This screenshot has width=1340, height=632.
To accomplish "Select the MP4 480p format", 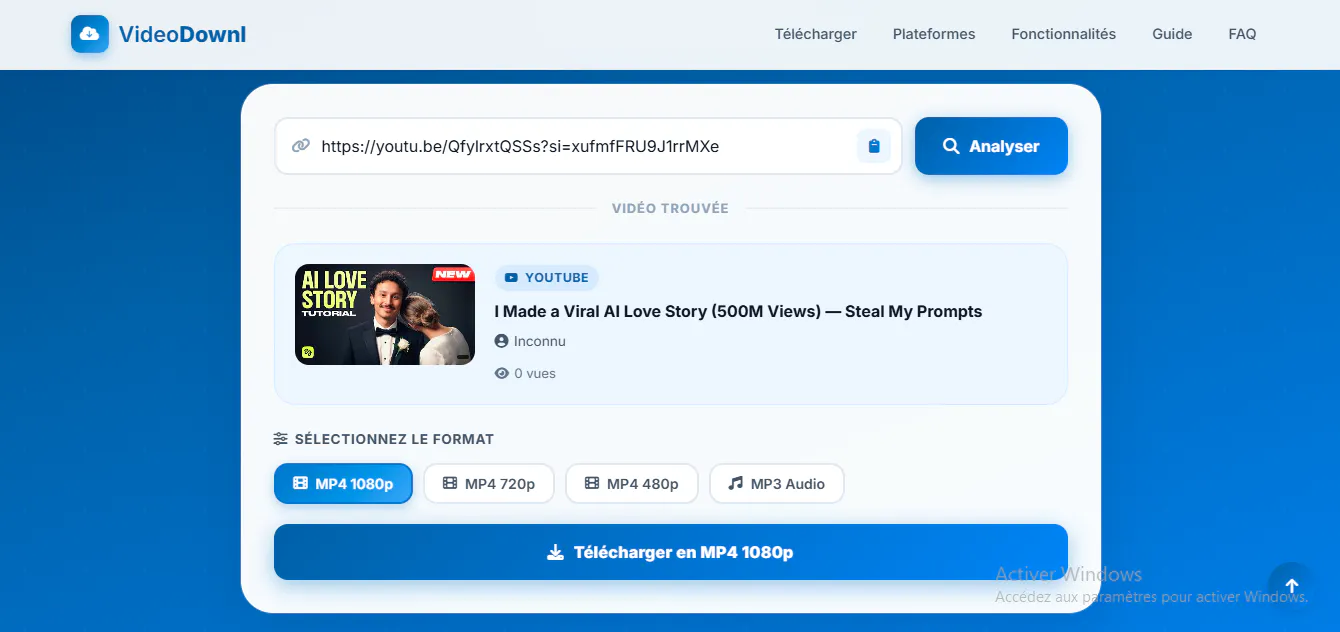I will pyautogui.click(x=632, y=484).
